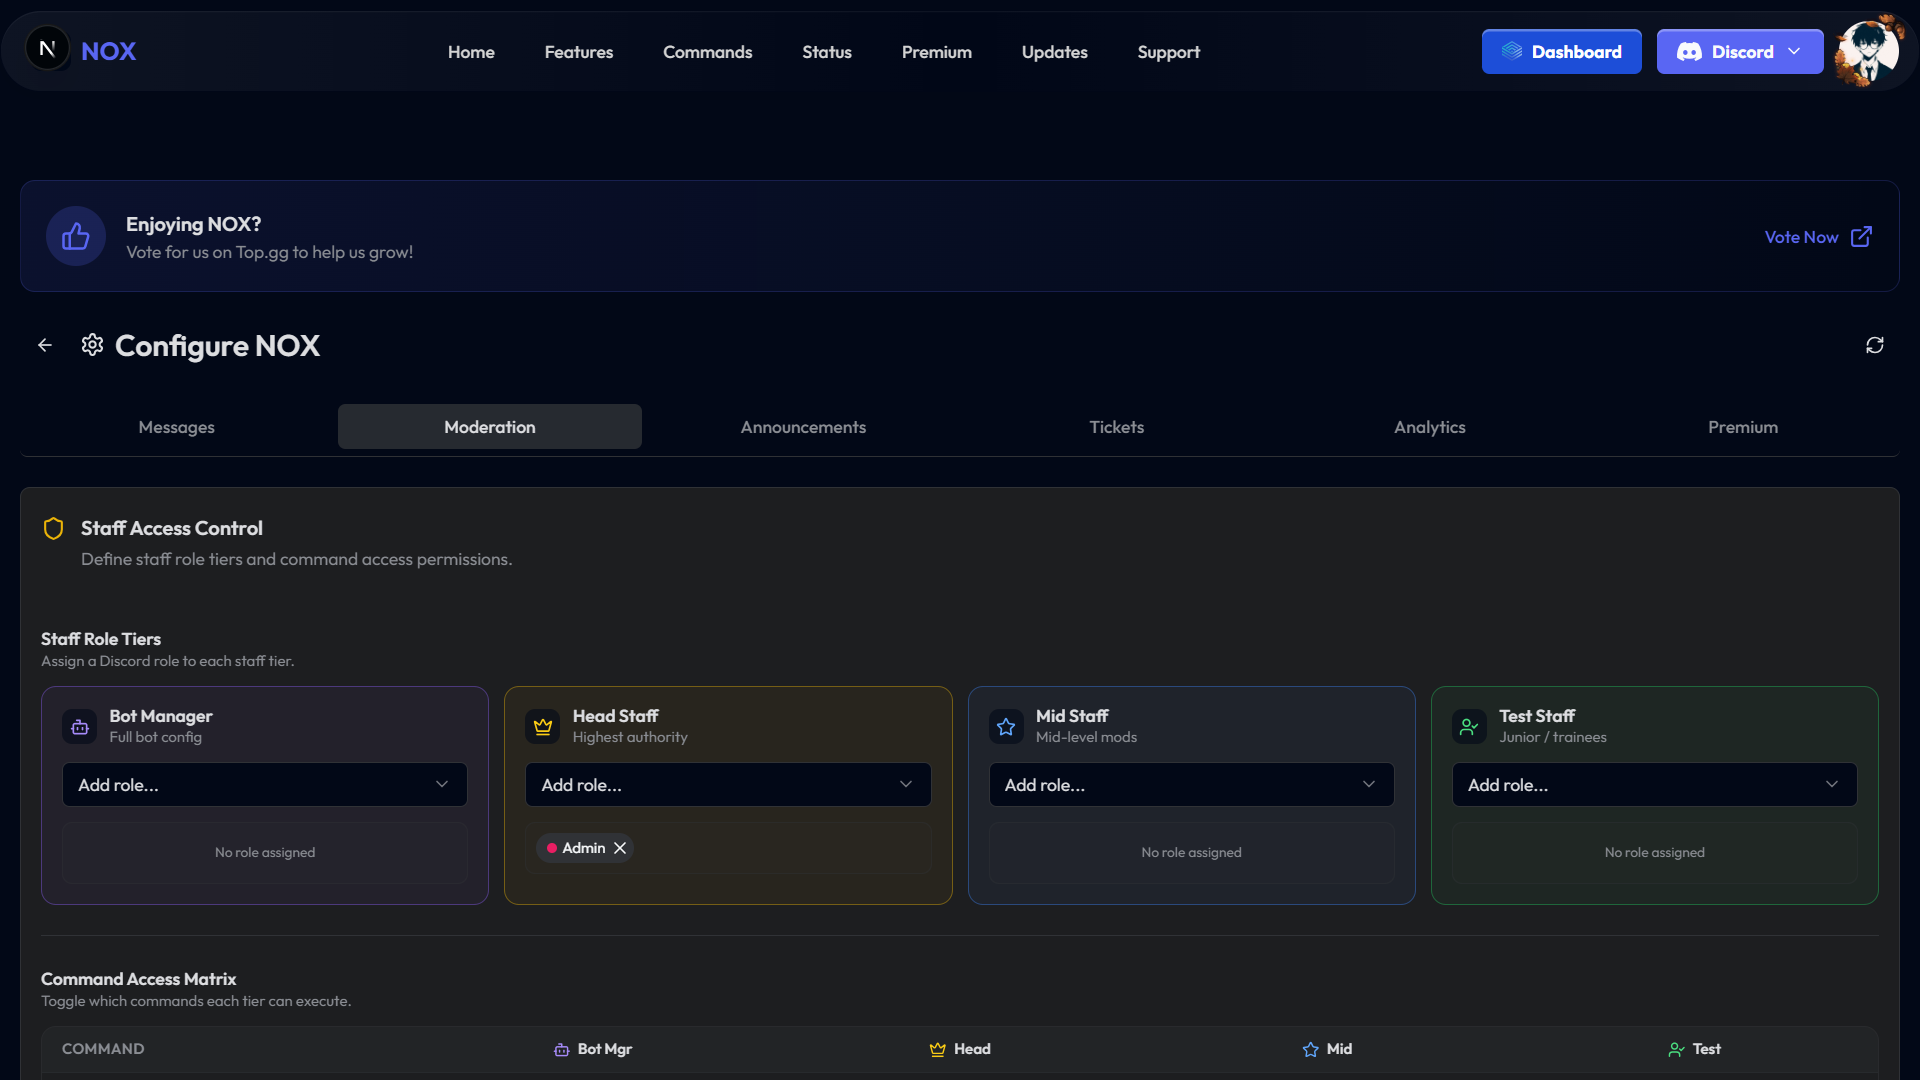
Task: Click the 'Mid-level mods' subtitle text
Action: [x=1086, y=737]
